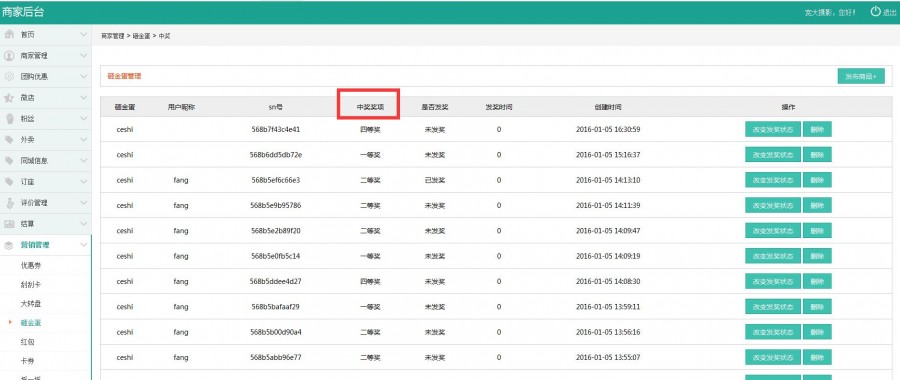Viewport: 900px width, 380px height.
Task: Click the stack icon beside 营销管理
Action: click(9, 245)
